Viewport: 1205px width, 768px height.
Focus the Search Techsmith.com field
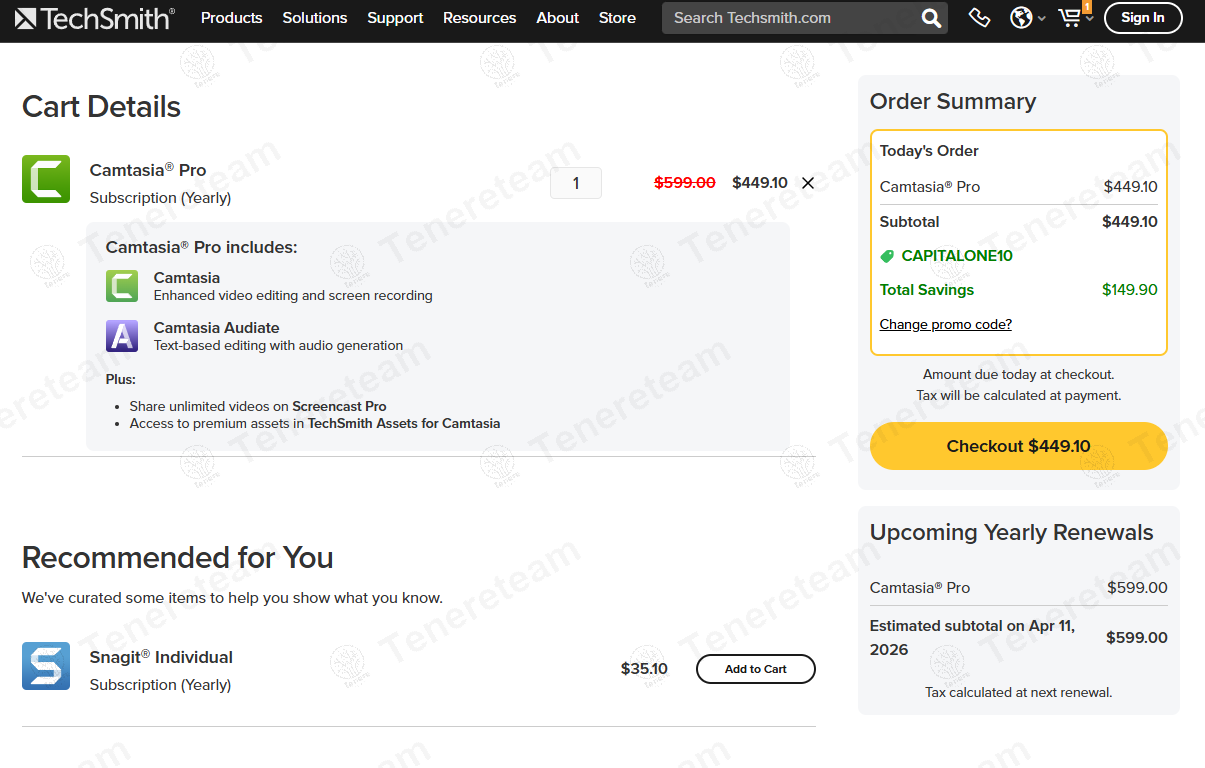click(x=790, y=18)
